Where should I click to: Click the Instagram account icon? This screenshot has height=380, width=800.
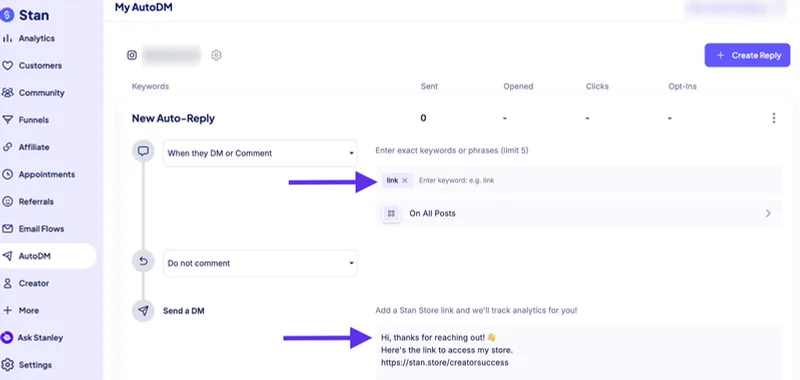[x=132, y=55]
